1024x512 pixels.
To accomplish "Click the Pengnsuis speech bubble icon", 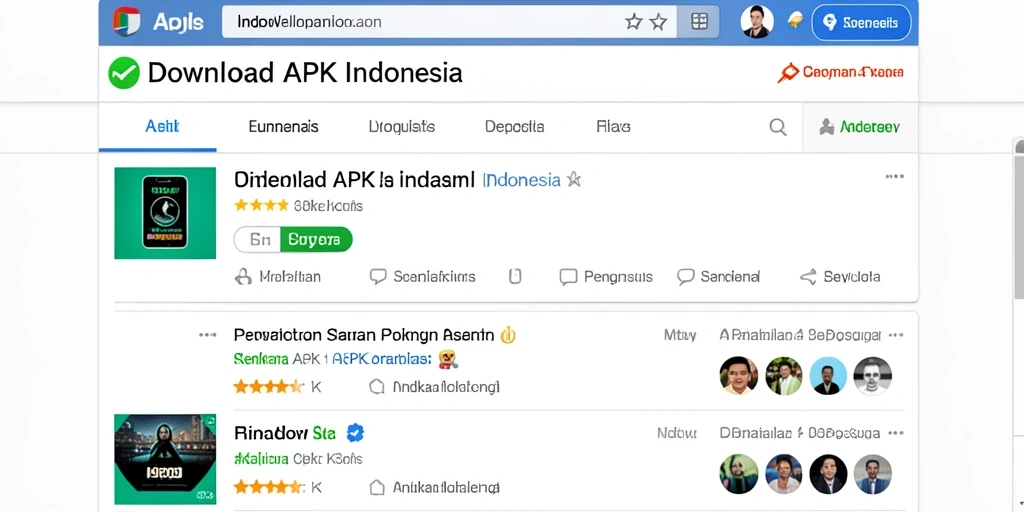I will pos(568,277).
